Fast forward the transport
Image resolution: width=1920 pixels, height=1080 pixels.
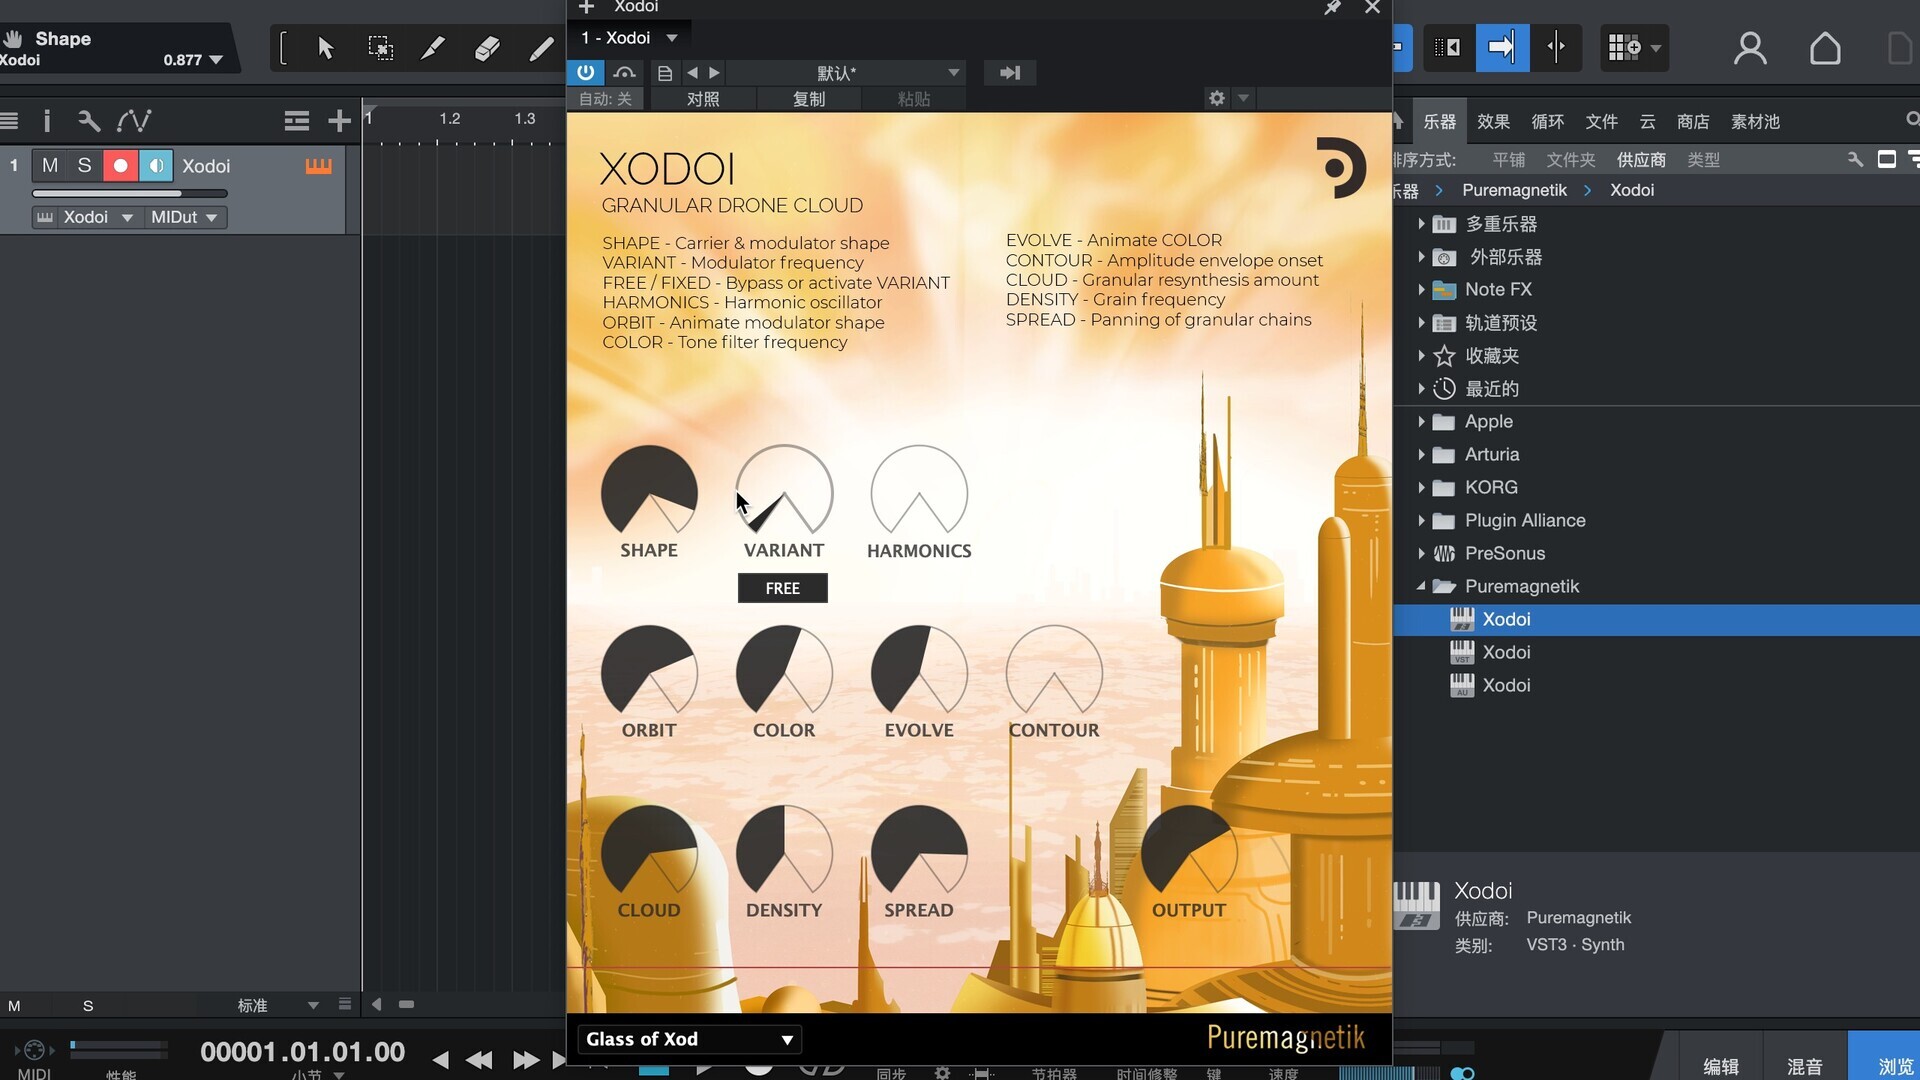526,1060
